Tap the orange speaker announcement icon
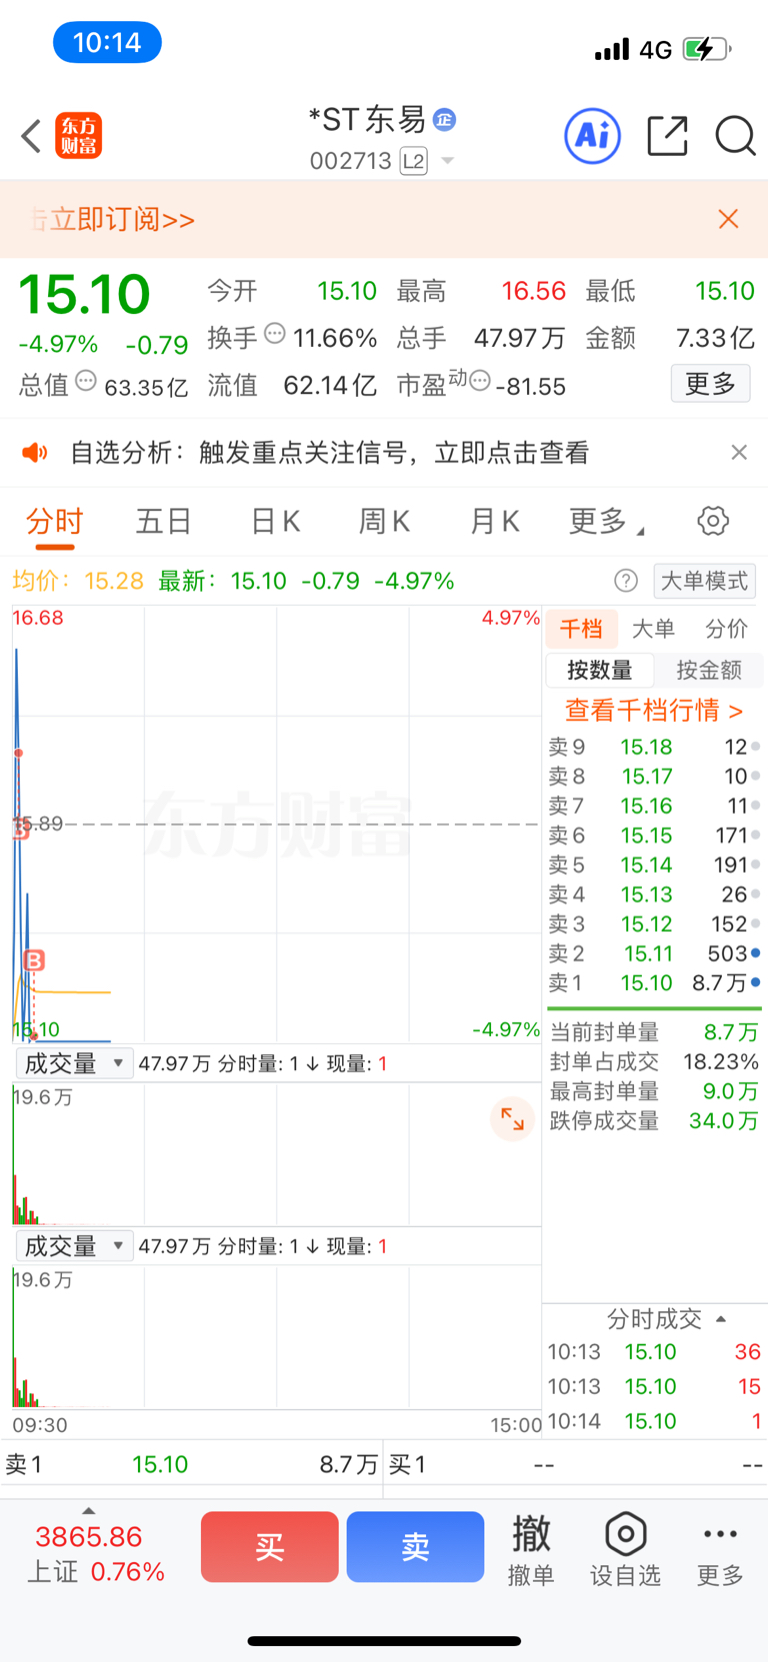 (x=35, y=453)
